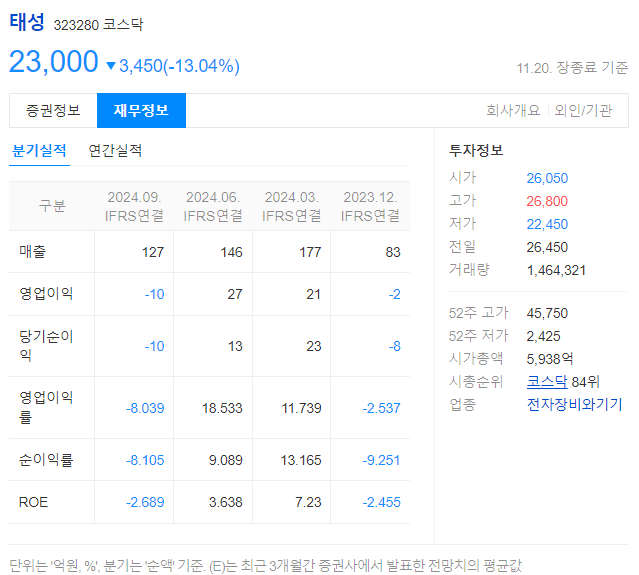Click 순이익률 value 9.089
Image resolution: width=639 pixels, height=575 pixels.
pyautogui.click(x=226, y=460)
